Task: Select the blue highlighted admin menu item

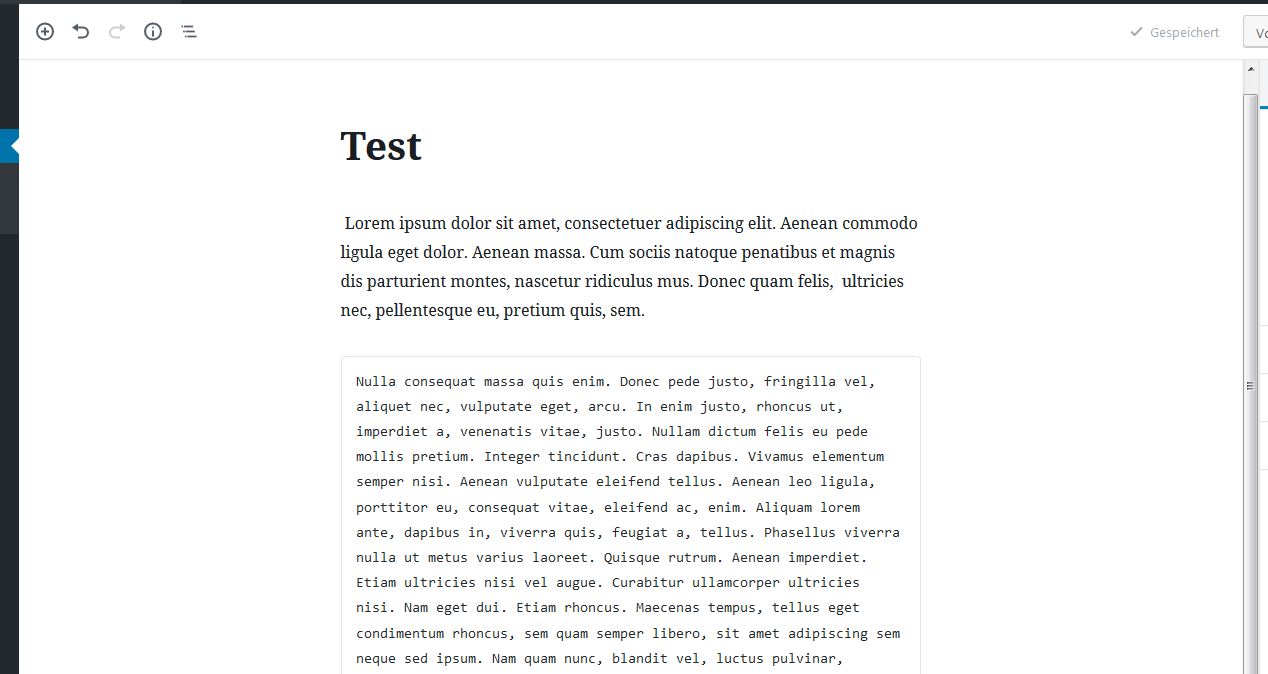Action: point(9,146)
